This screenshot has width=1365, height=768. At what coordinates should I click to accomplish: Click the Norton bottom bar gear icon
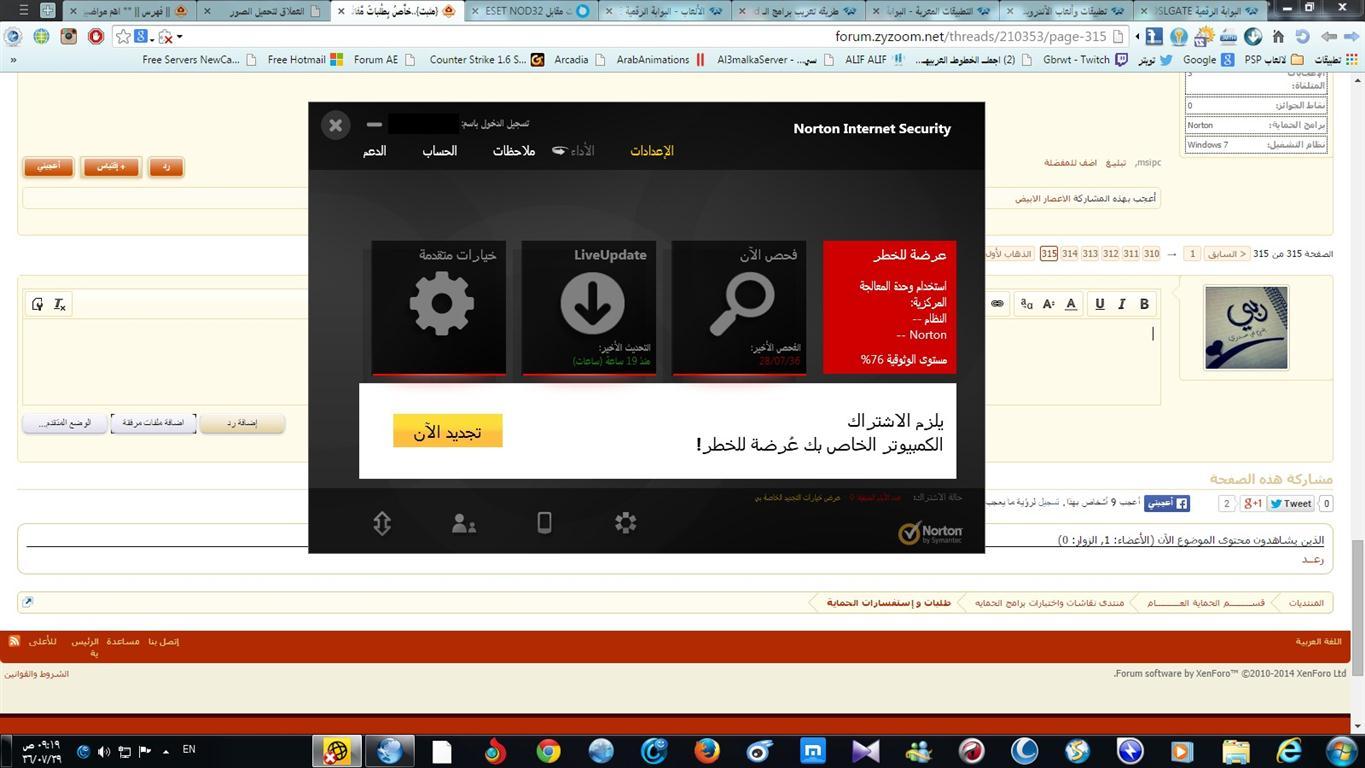(626, 522)
